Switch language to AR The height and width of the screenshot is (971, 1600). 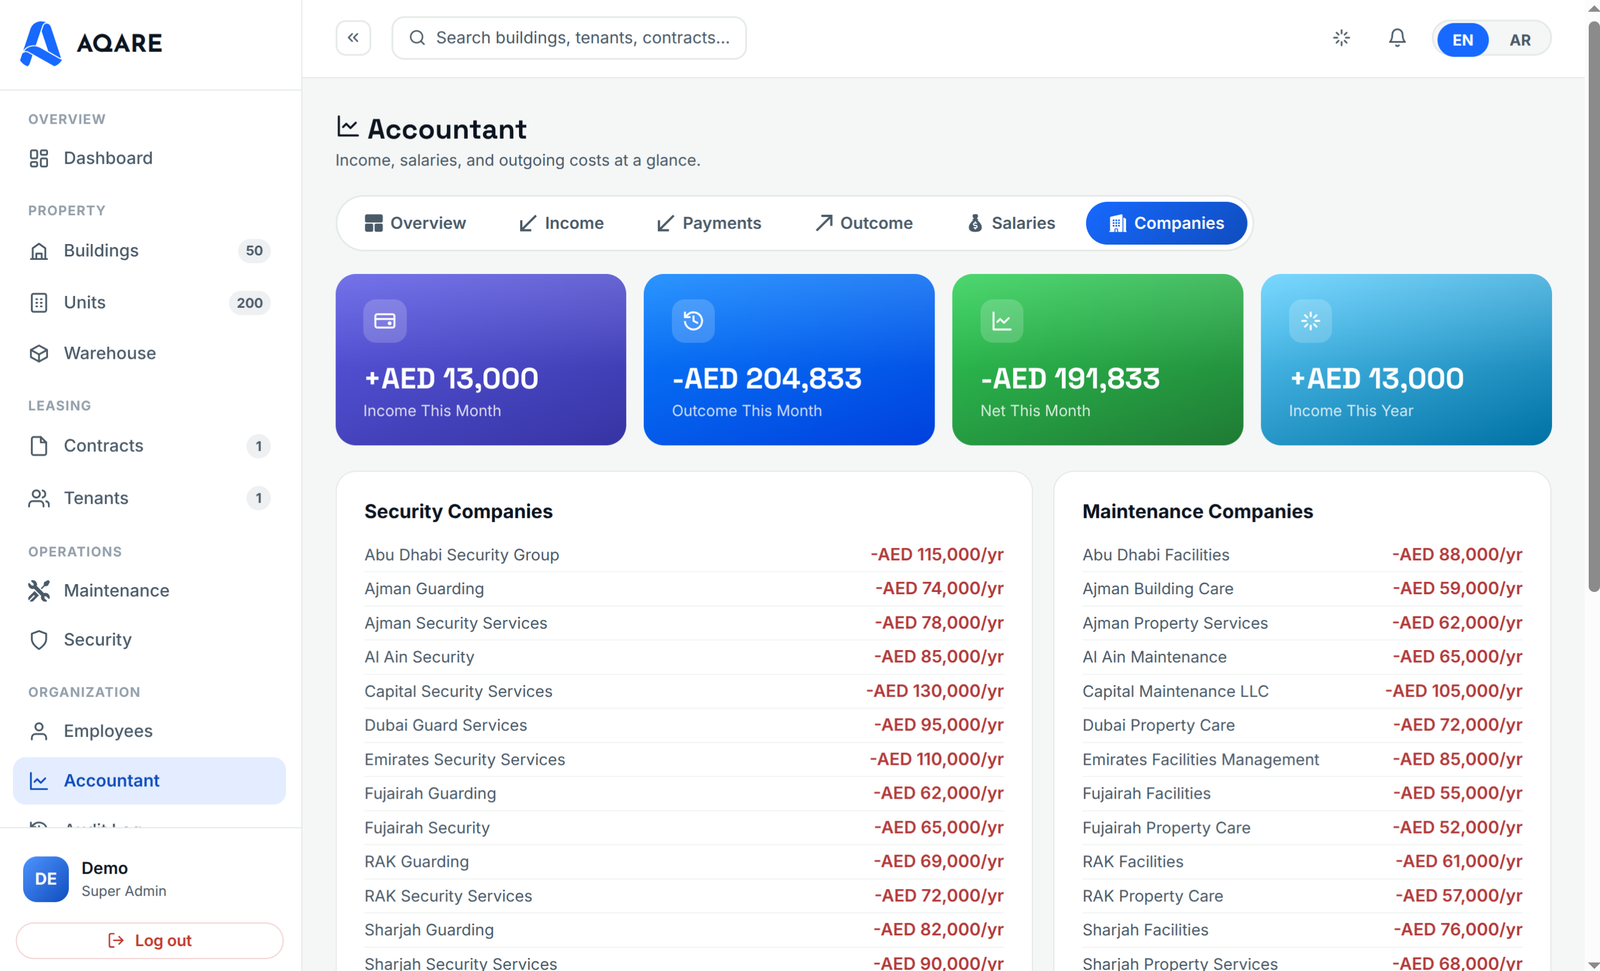pos(1520,40)
